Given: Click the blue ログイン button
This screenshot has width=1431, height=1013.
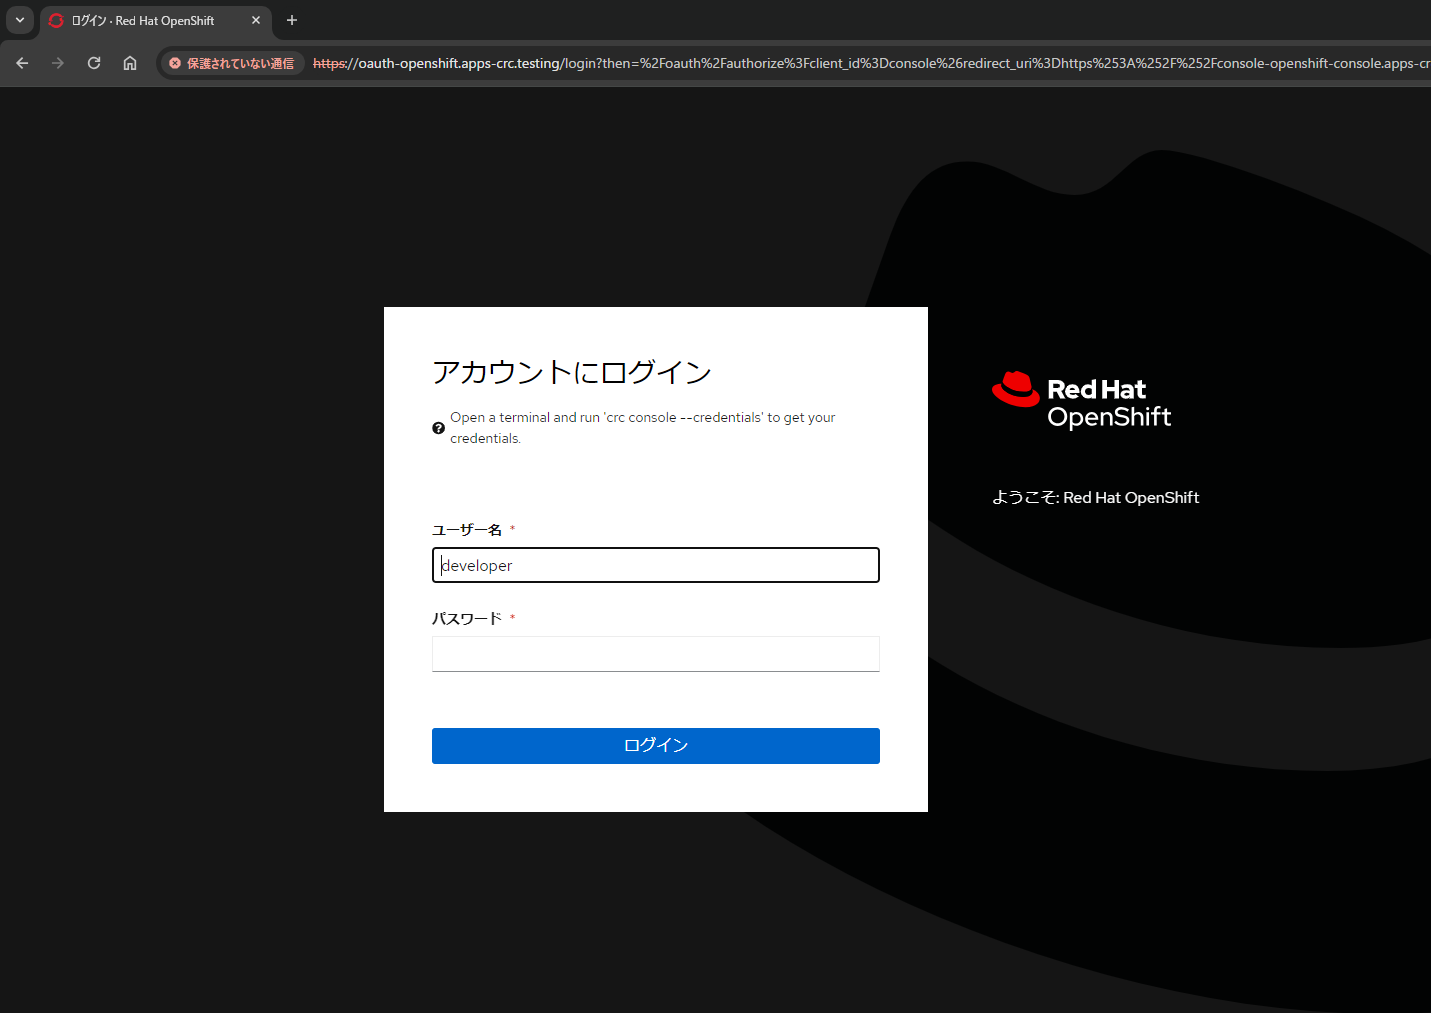Looking at the screenshot, I should (655, 746).
